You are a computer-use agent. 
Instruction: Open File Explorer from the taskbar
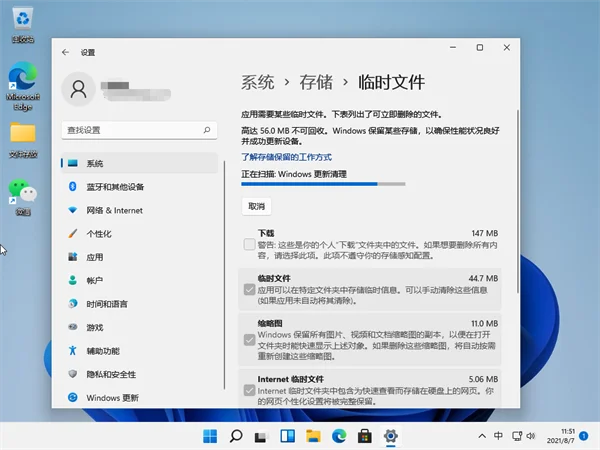tap(313, 436)
